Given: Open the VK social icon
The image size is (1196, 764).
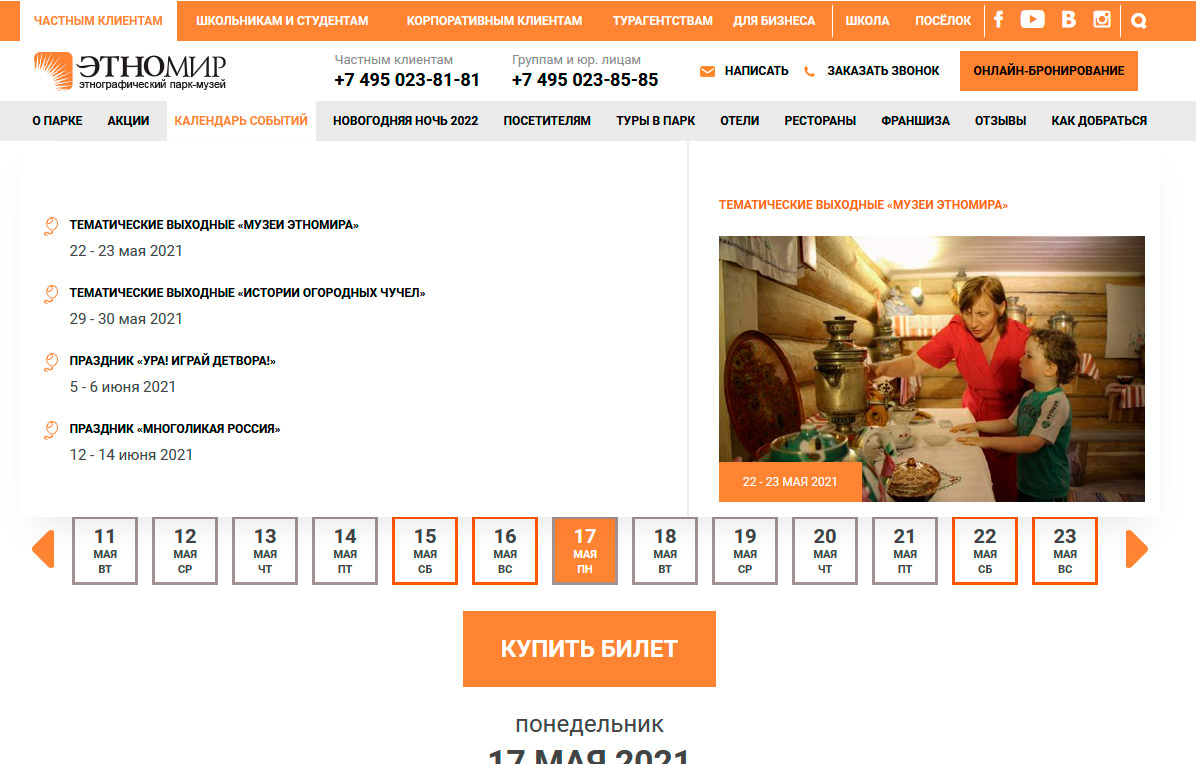Looking at the screenshot, I should 1068,19.
